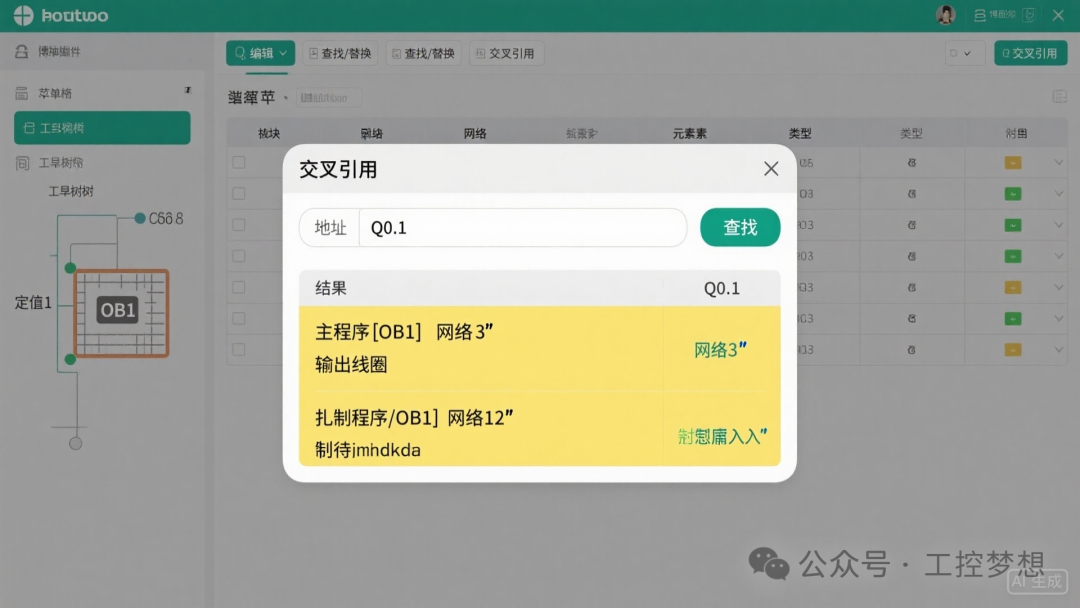Click the 网络3 link in results

[720, 350]
